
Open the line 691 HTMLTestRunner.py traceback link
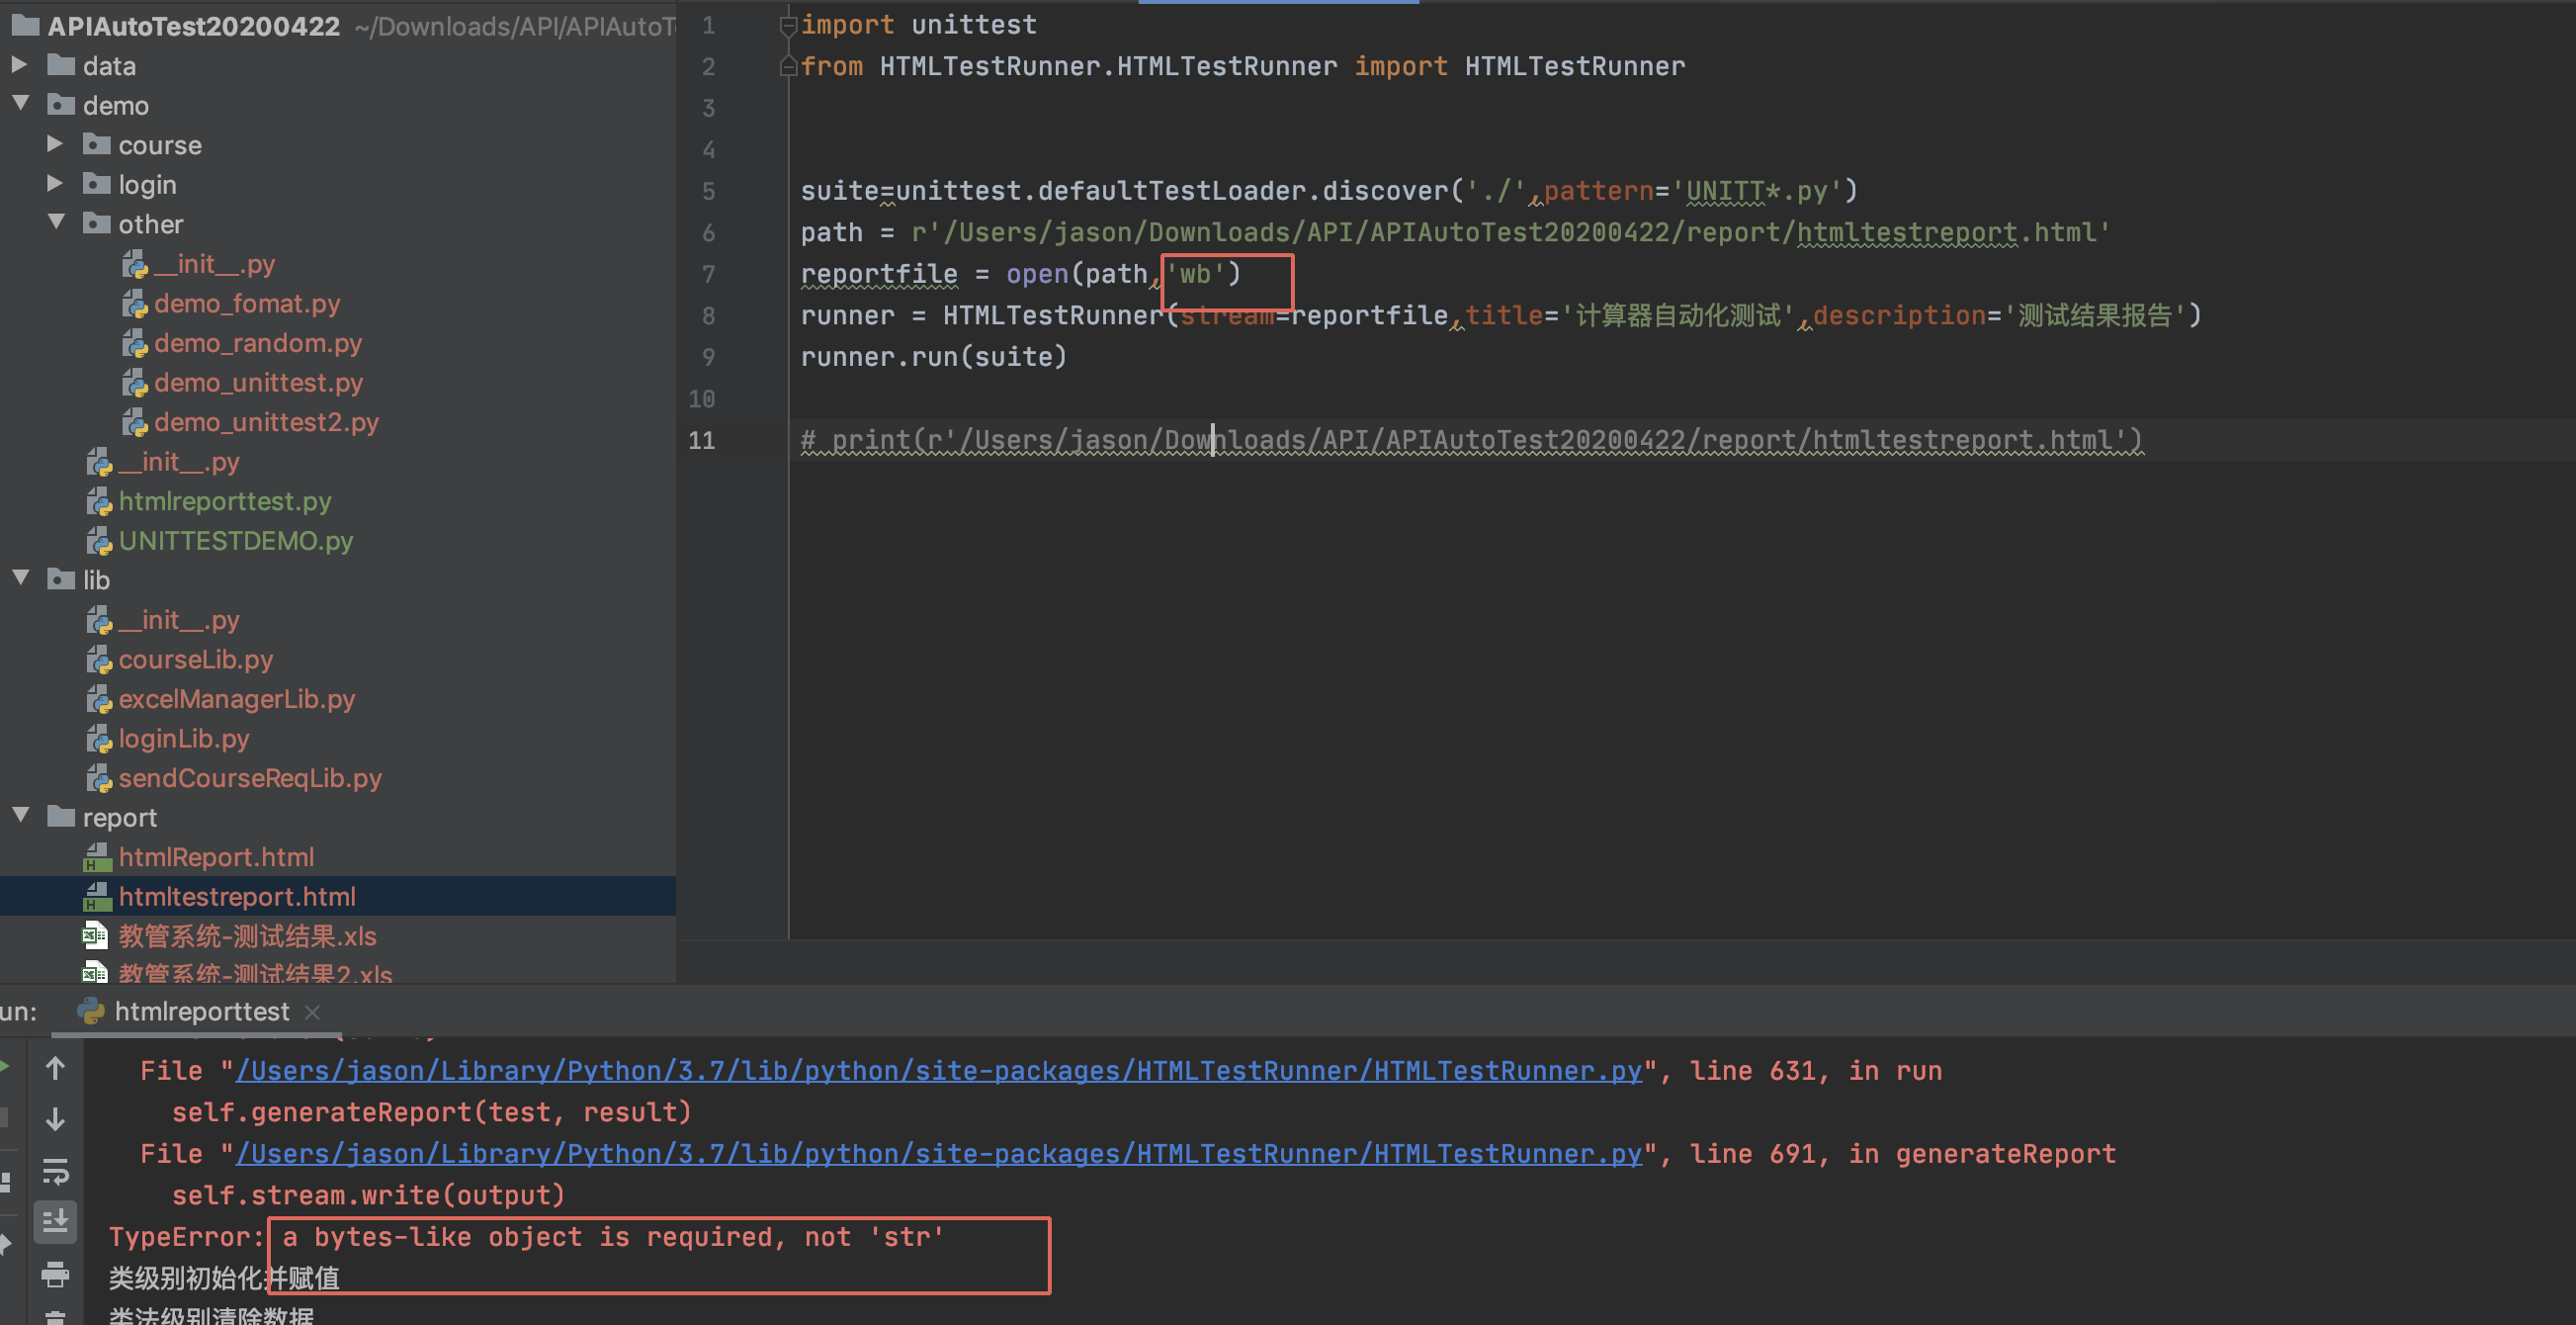(938, 1154)
